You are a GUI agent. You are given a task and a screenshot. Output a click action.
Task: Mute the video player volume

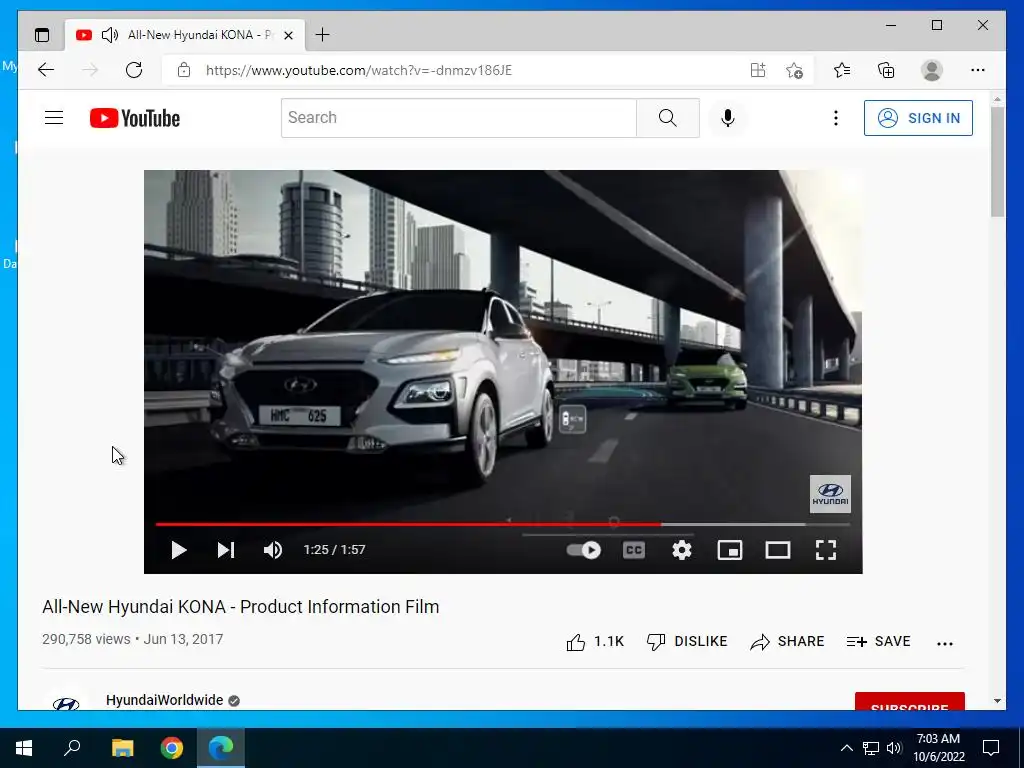click(x=273, y=550)
